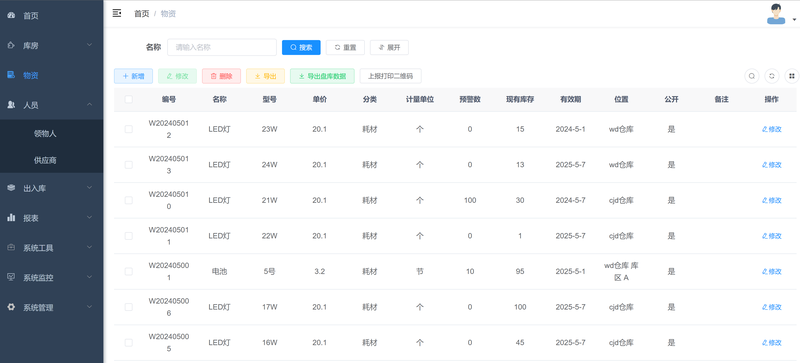Screen dimensions: 800x363
Task: Click the 2024-5-1 expiry date cell
Action: (570, 129)
